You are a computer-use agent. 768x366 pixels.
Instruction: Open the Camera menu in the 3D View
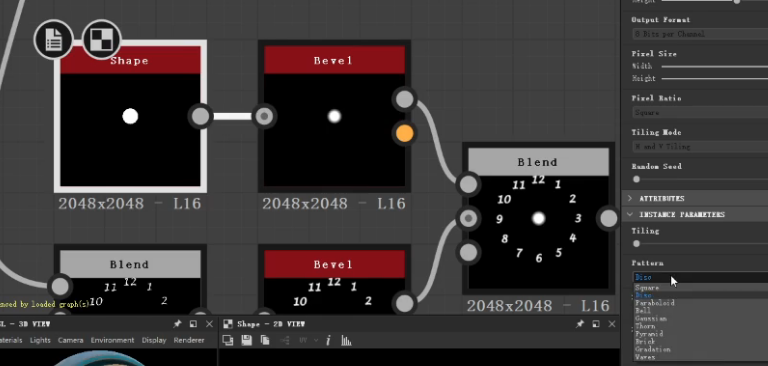click(71, 340)
